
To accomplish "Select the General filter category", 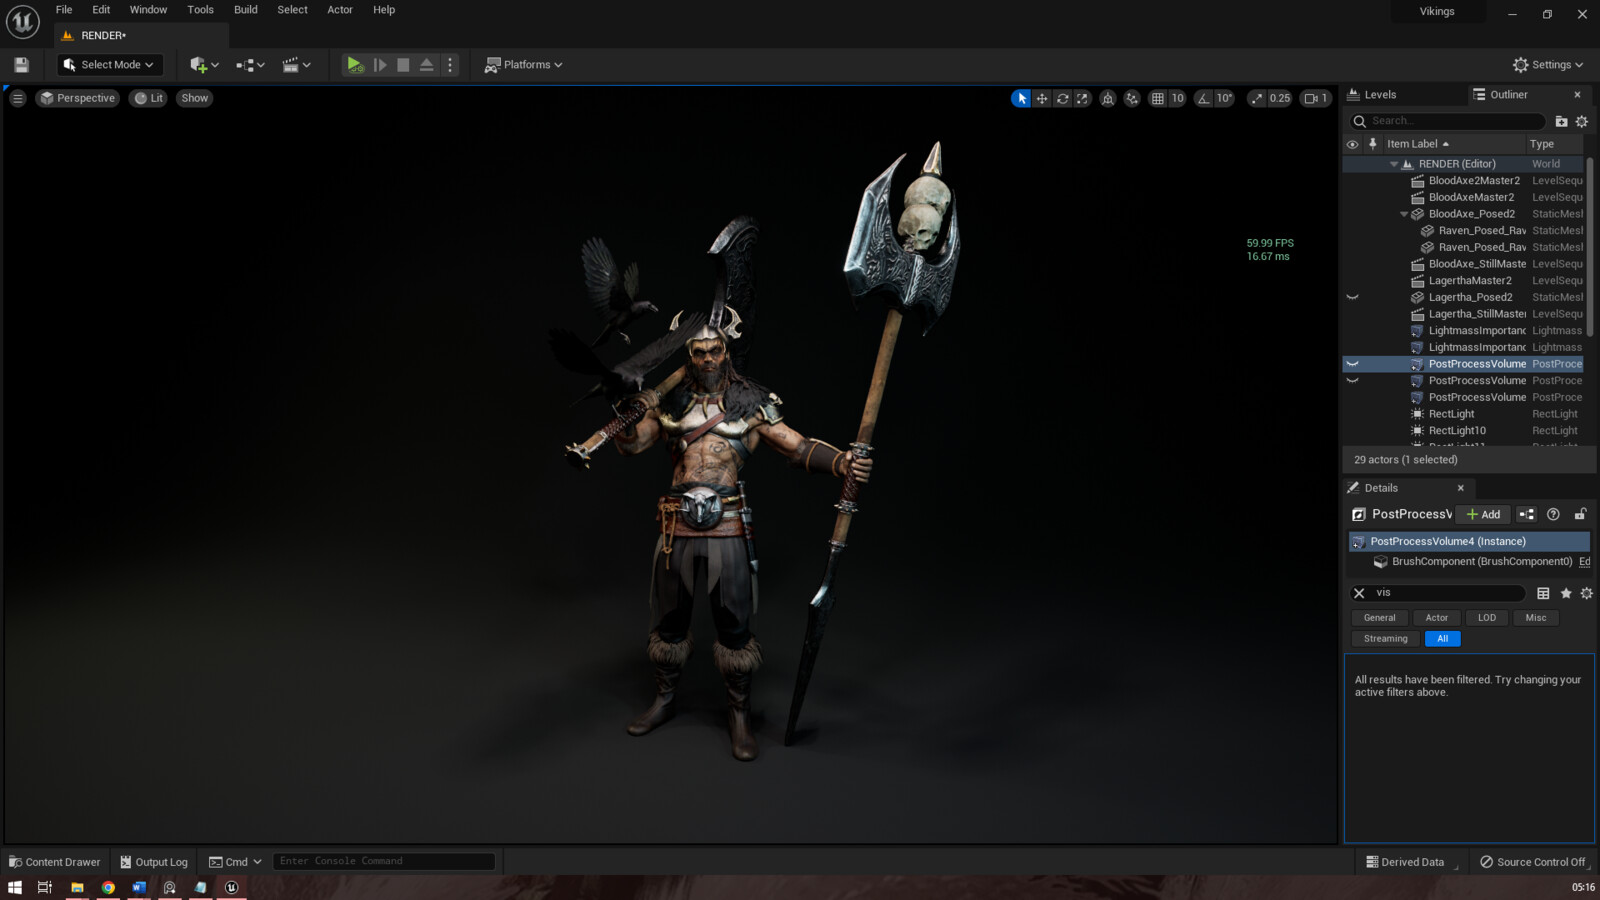I will 1379,618.
